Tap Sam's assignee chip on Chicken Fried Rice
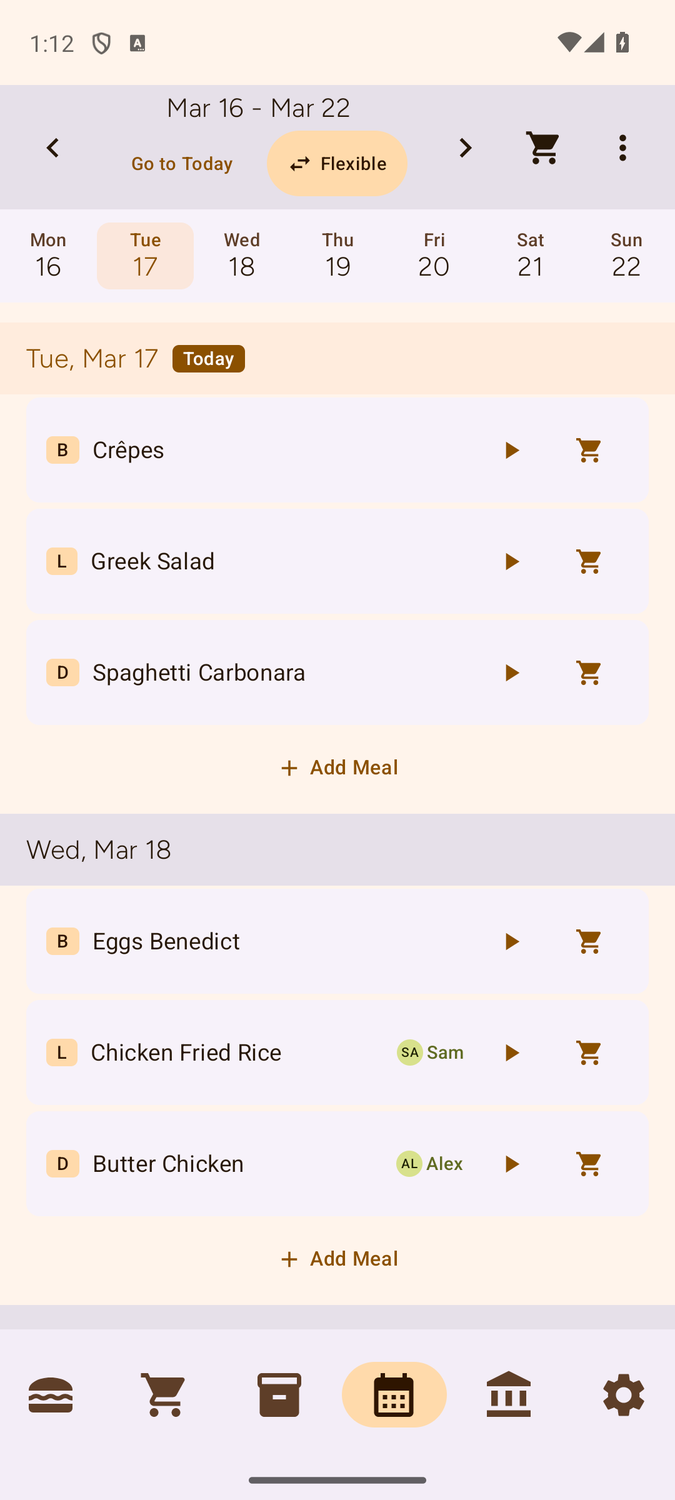 click(x=431, y=1052)
